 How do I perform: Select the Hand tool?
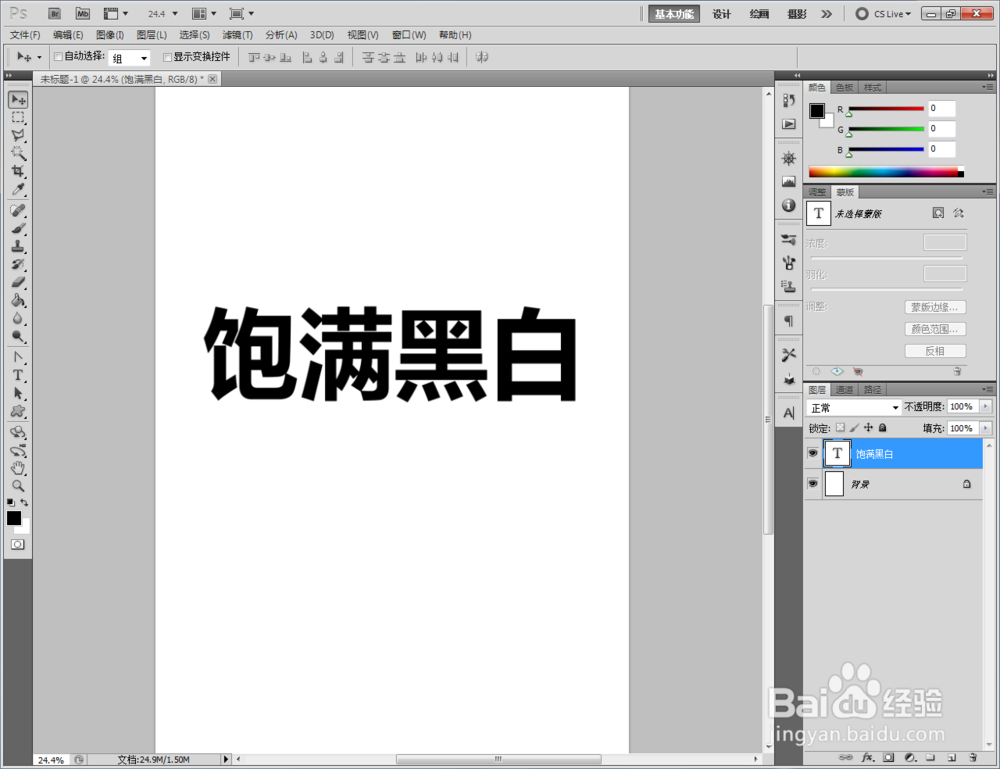(x=18, y=468)
